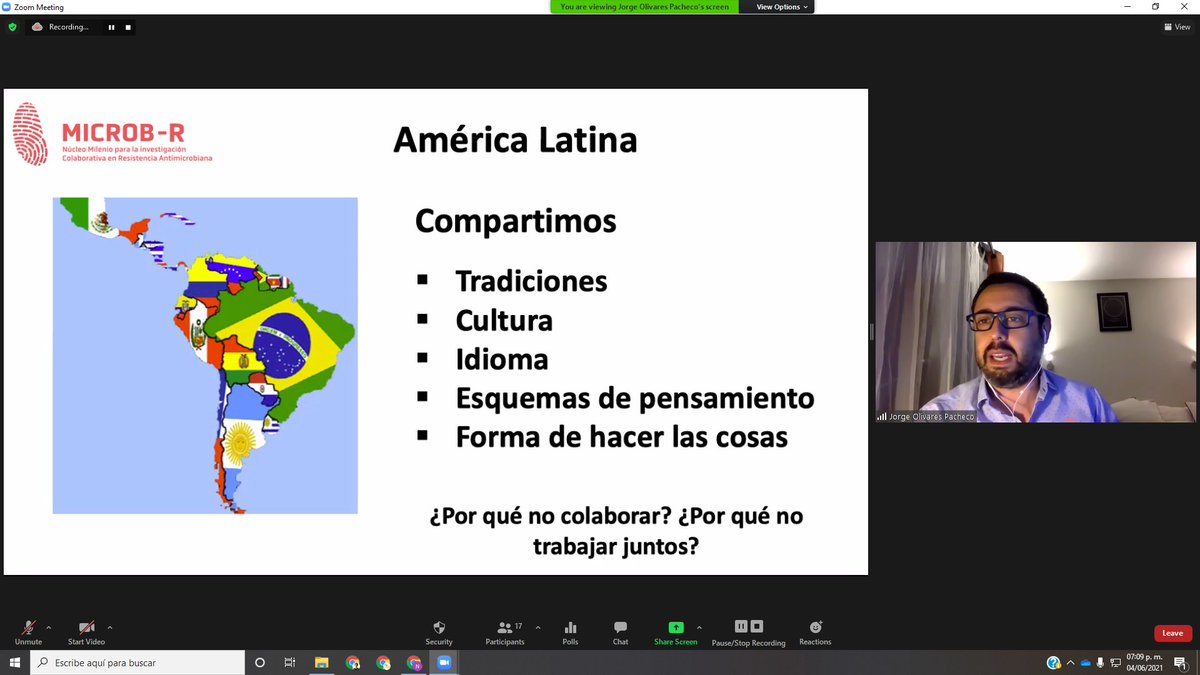This screenshot has width=1200, height=675.
Task: Show hidden system tray icons
Action: tap(1072, 662)
